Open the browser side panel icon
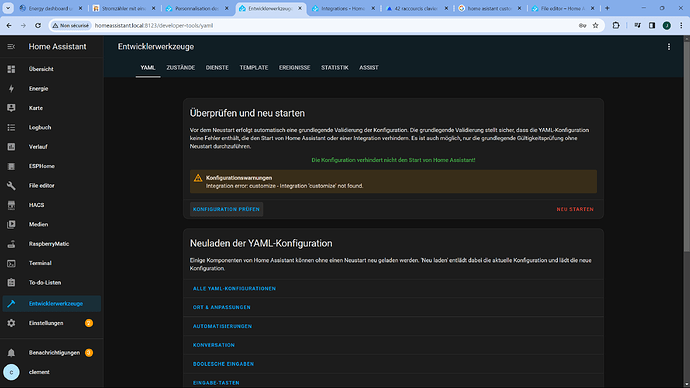 click(x=652, y=26)
